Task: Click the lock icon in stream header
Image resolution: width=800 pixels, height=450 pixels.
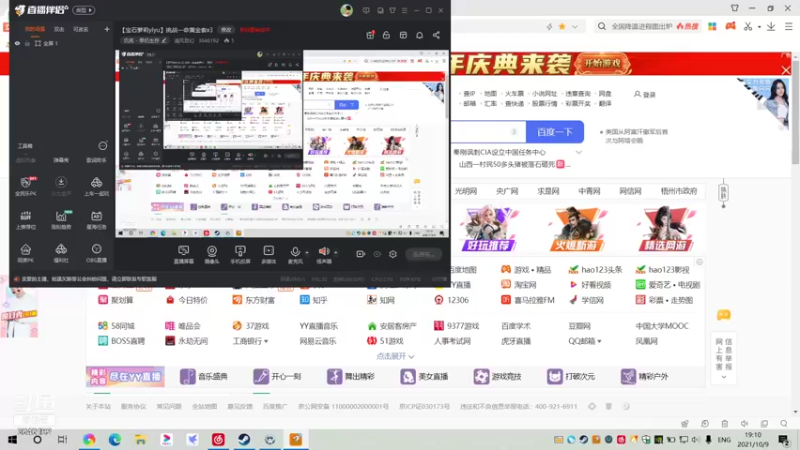Action: [386, 35]
